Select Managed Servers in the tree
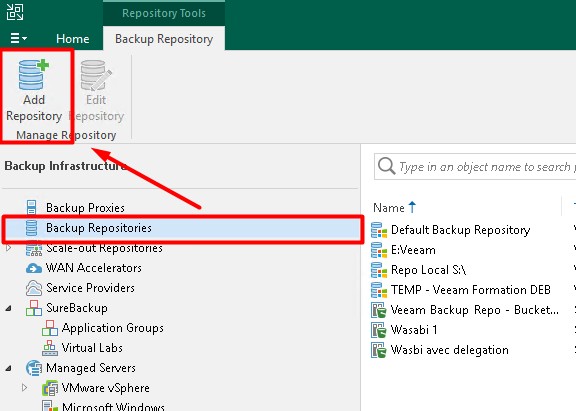 pyautogui.click(x=91, y=368)
